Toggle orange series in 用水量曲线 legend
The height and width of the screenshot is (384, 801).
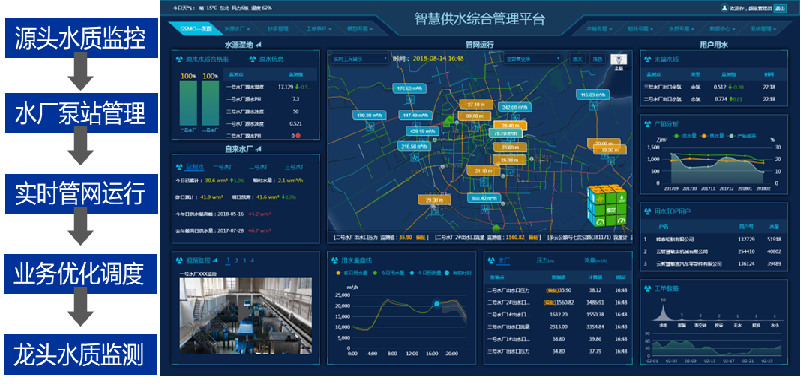click(x=352, y=273)
